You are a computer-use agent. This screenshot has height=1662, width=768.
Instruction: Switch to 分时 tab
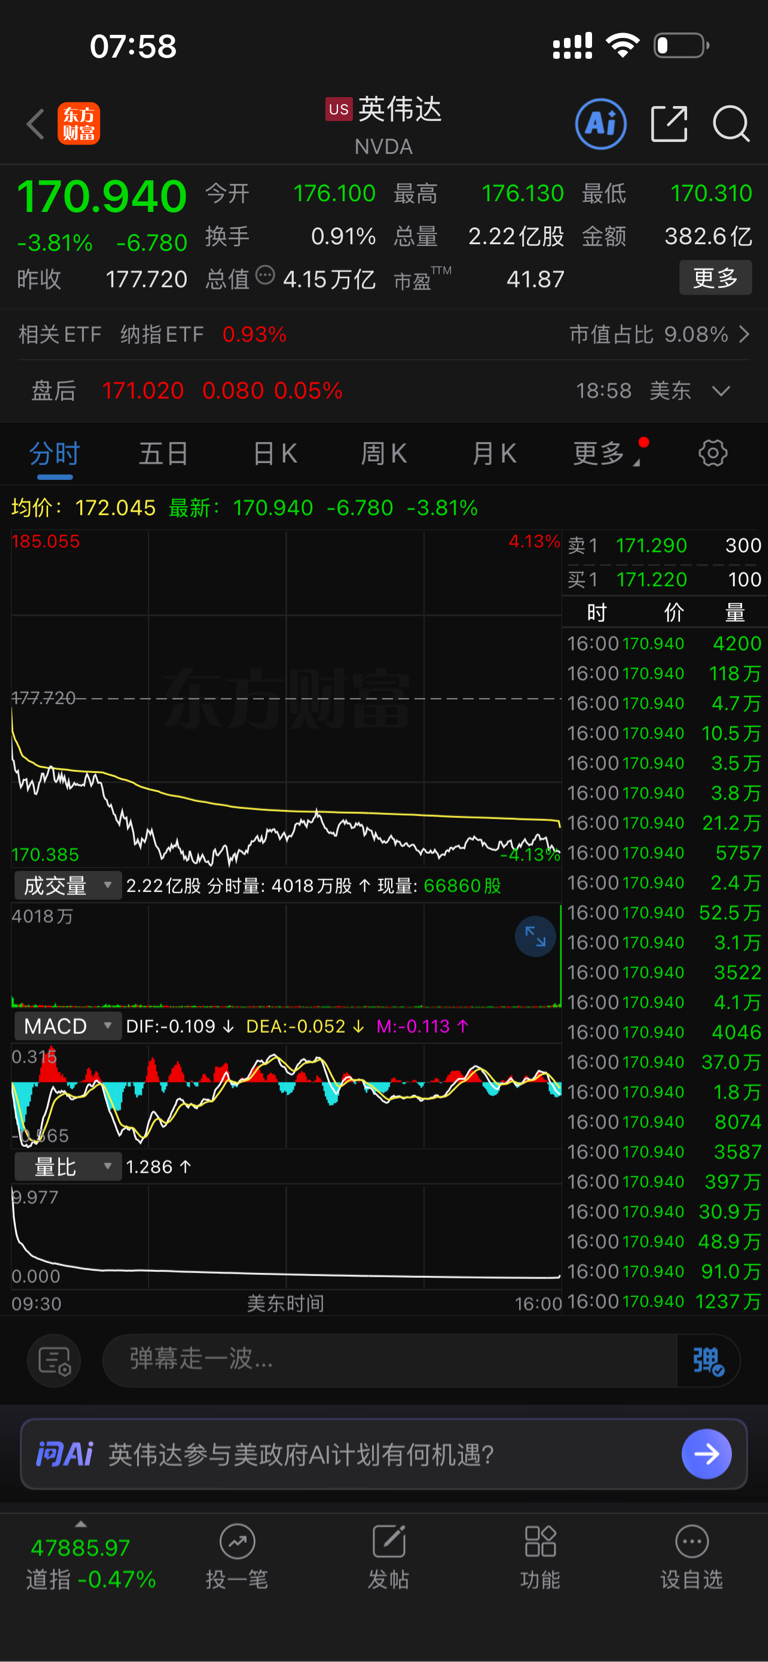click(54, 454)
